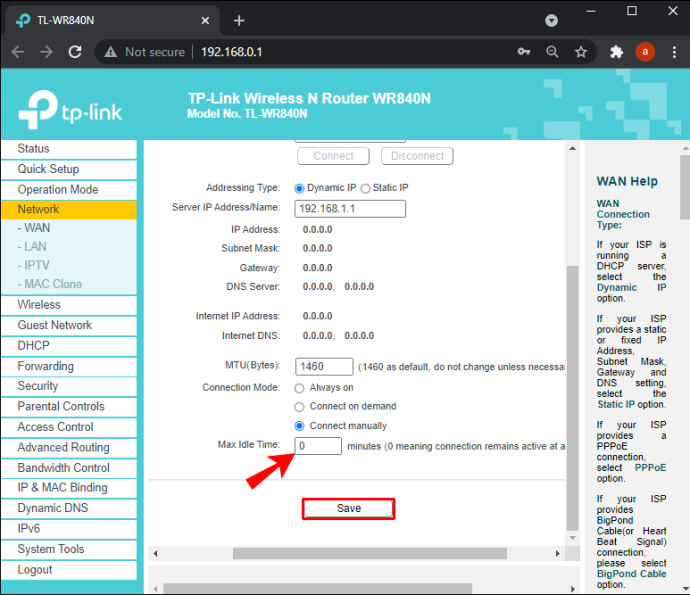Click the Not secure warning icon
This screenshot has width=690, height=595.
(x=110, y=52)
